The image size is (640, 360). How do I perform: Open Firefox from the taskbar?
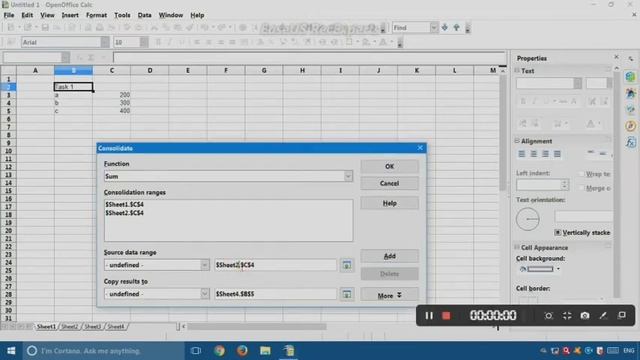coord(242,351)
